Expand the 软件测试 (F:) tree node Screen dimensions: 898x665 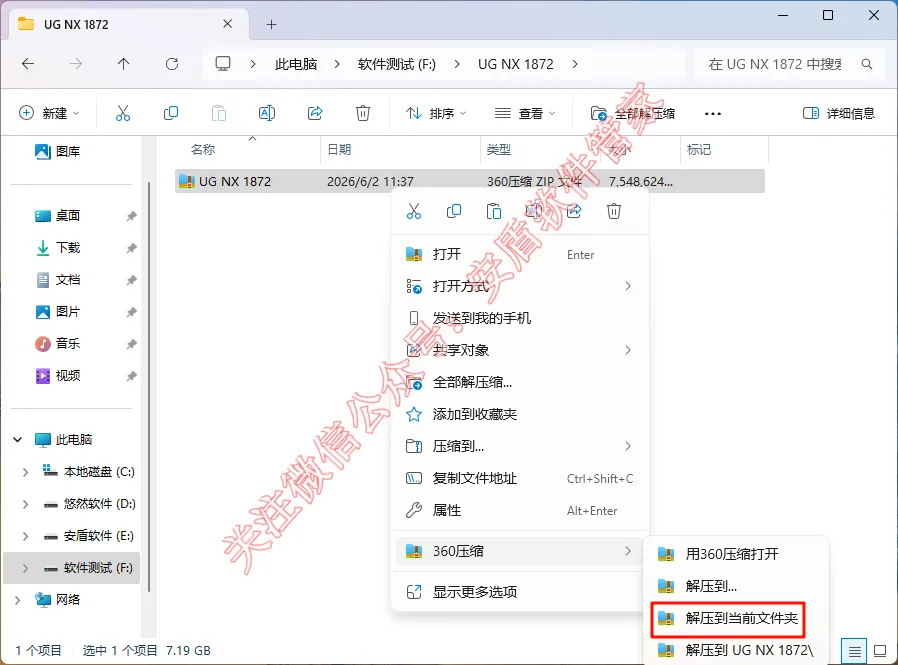click(x=25, y=568)
